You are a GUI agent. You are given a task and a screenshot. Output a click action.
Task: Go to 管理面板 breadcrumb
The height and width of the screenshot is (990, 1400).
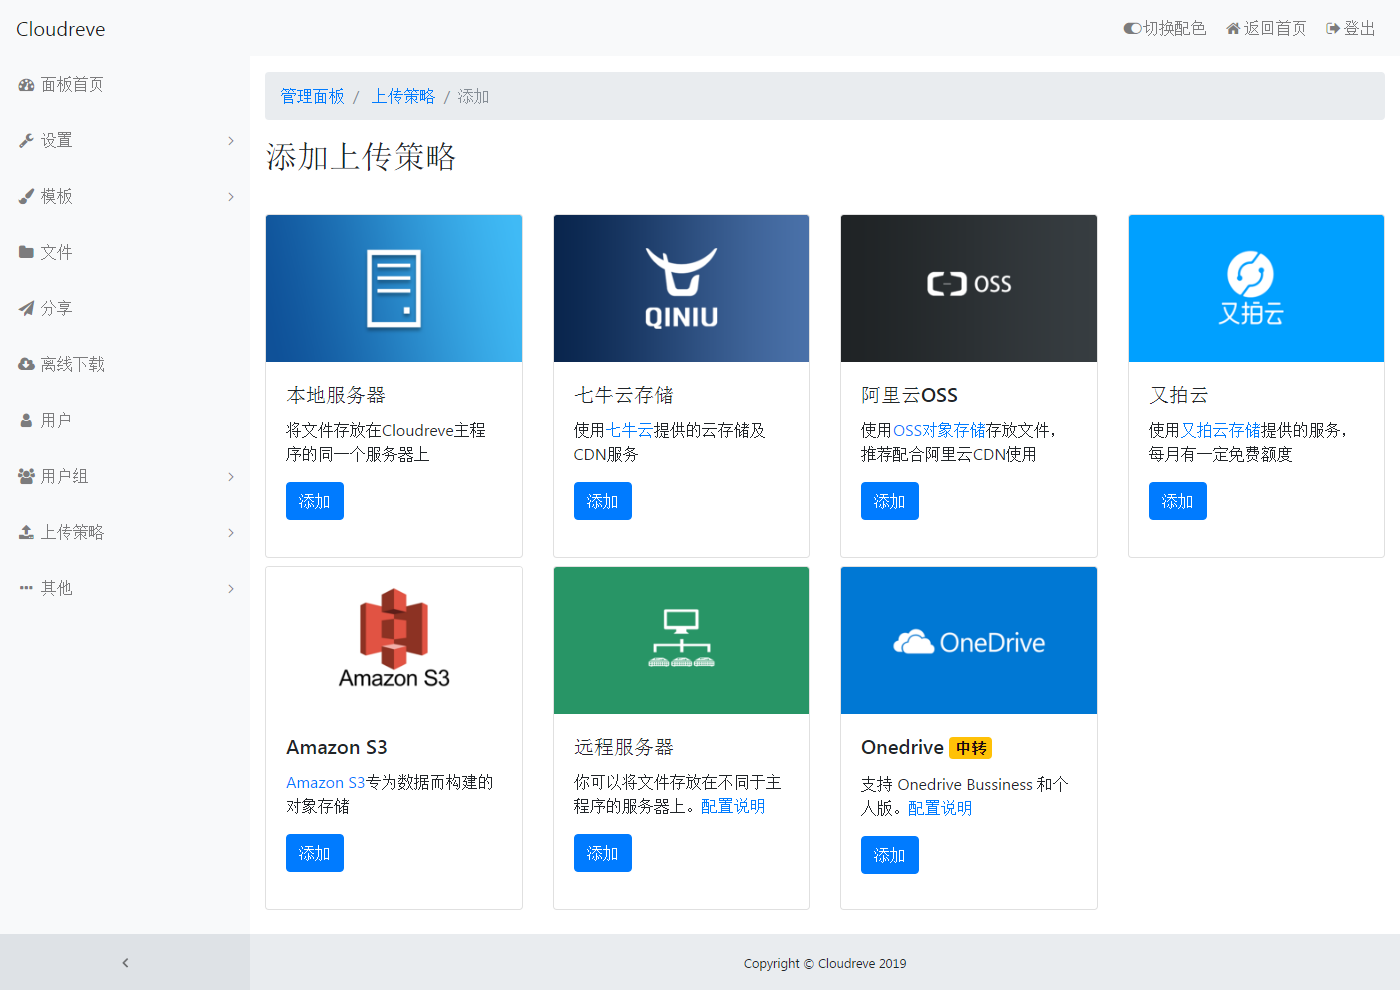tap(312, 96)
